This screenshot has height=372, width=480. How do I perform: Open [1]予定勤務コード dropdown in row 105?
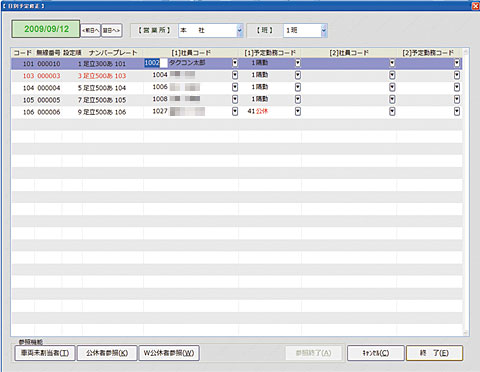298,99
